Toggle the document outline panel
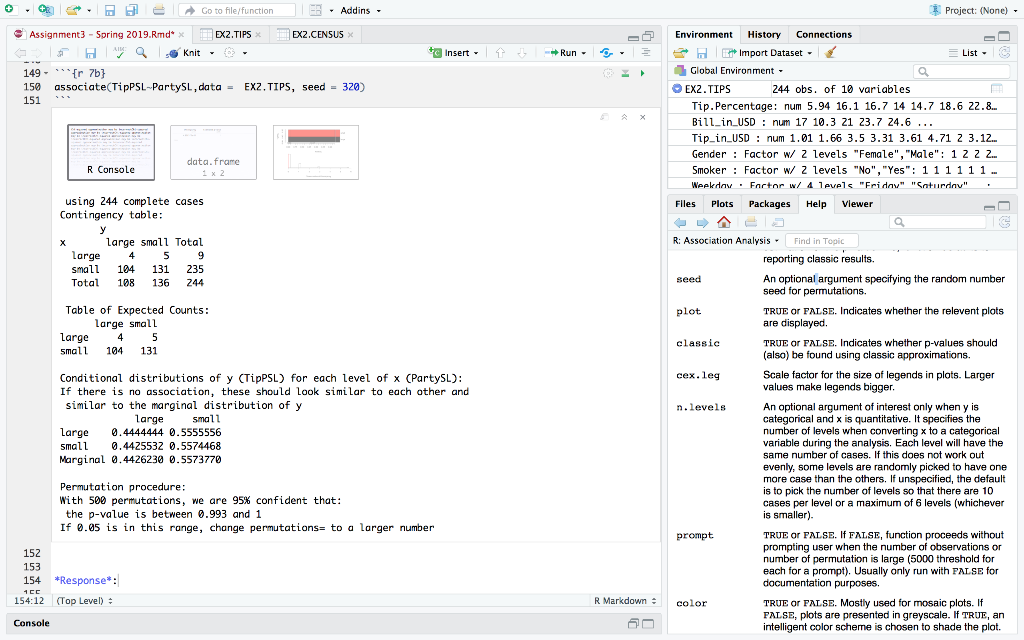 click(645, 53)
